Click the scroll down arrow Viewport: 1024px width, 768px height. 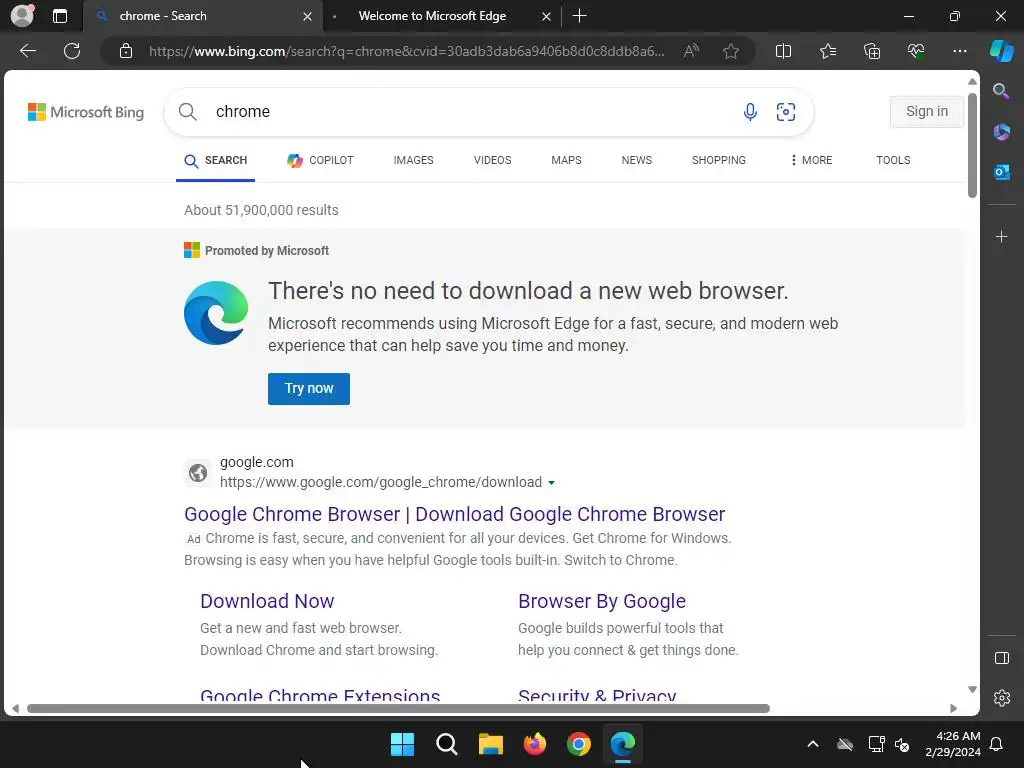[972, 690]
